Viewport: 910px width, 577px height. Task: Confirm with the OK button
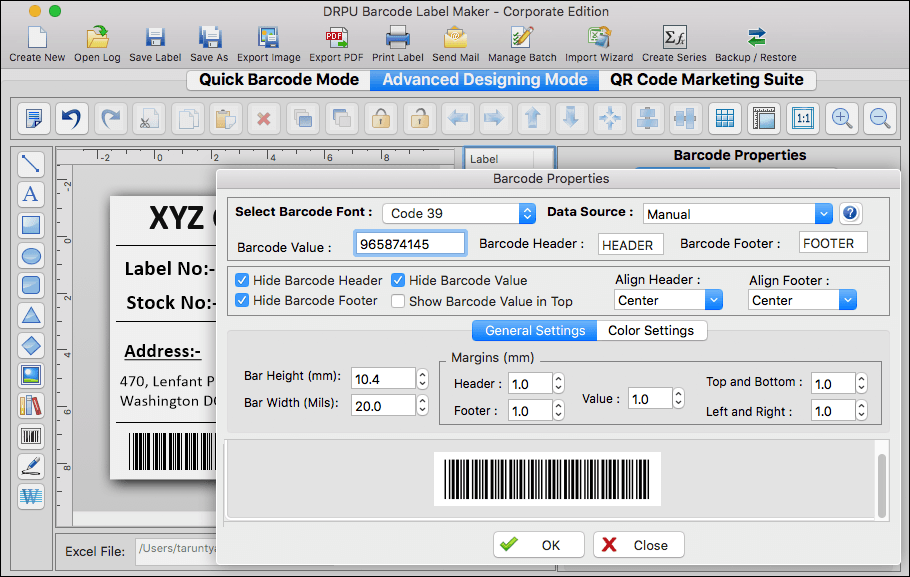[539, 544]
